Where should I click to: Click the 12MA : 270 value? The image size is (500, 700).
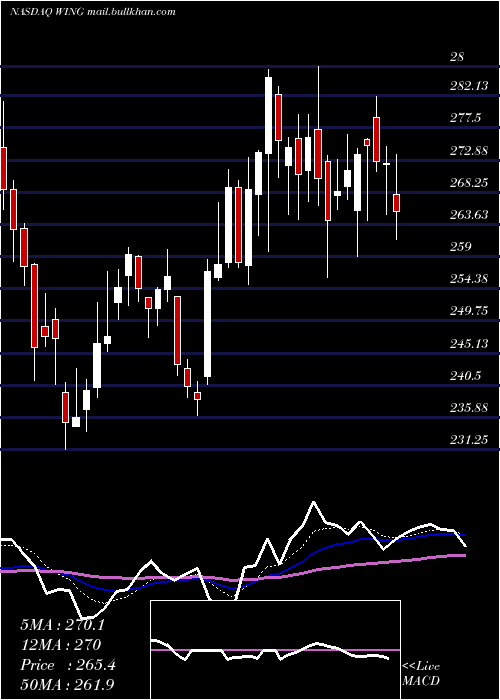pos(61,645)
